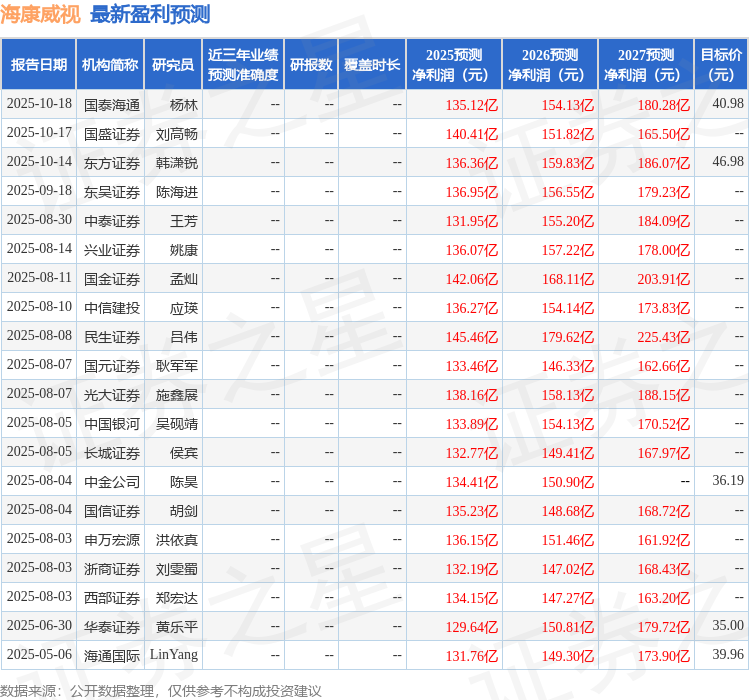Select the 2025预测净利润 column header
749x700 pixels.
[x=454, y=65]
